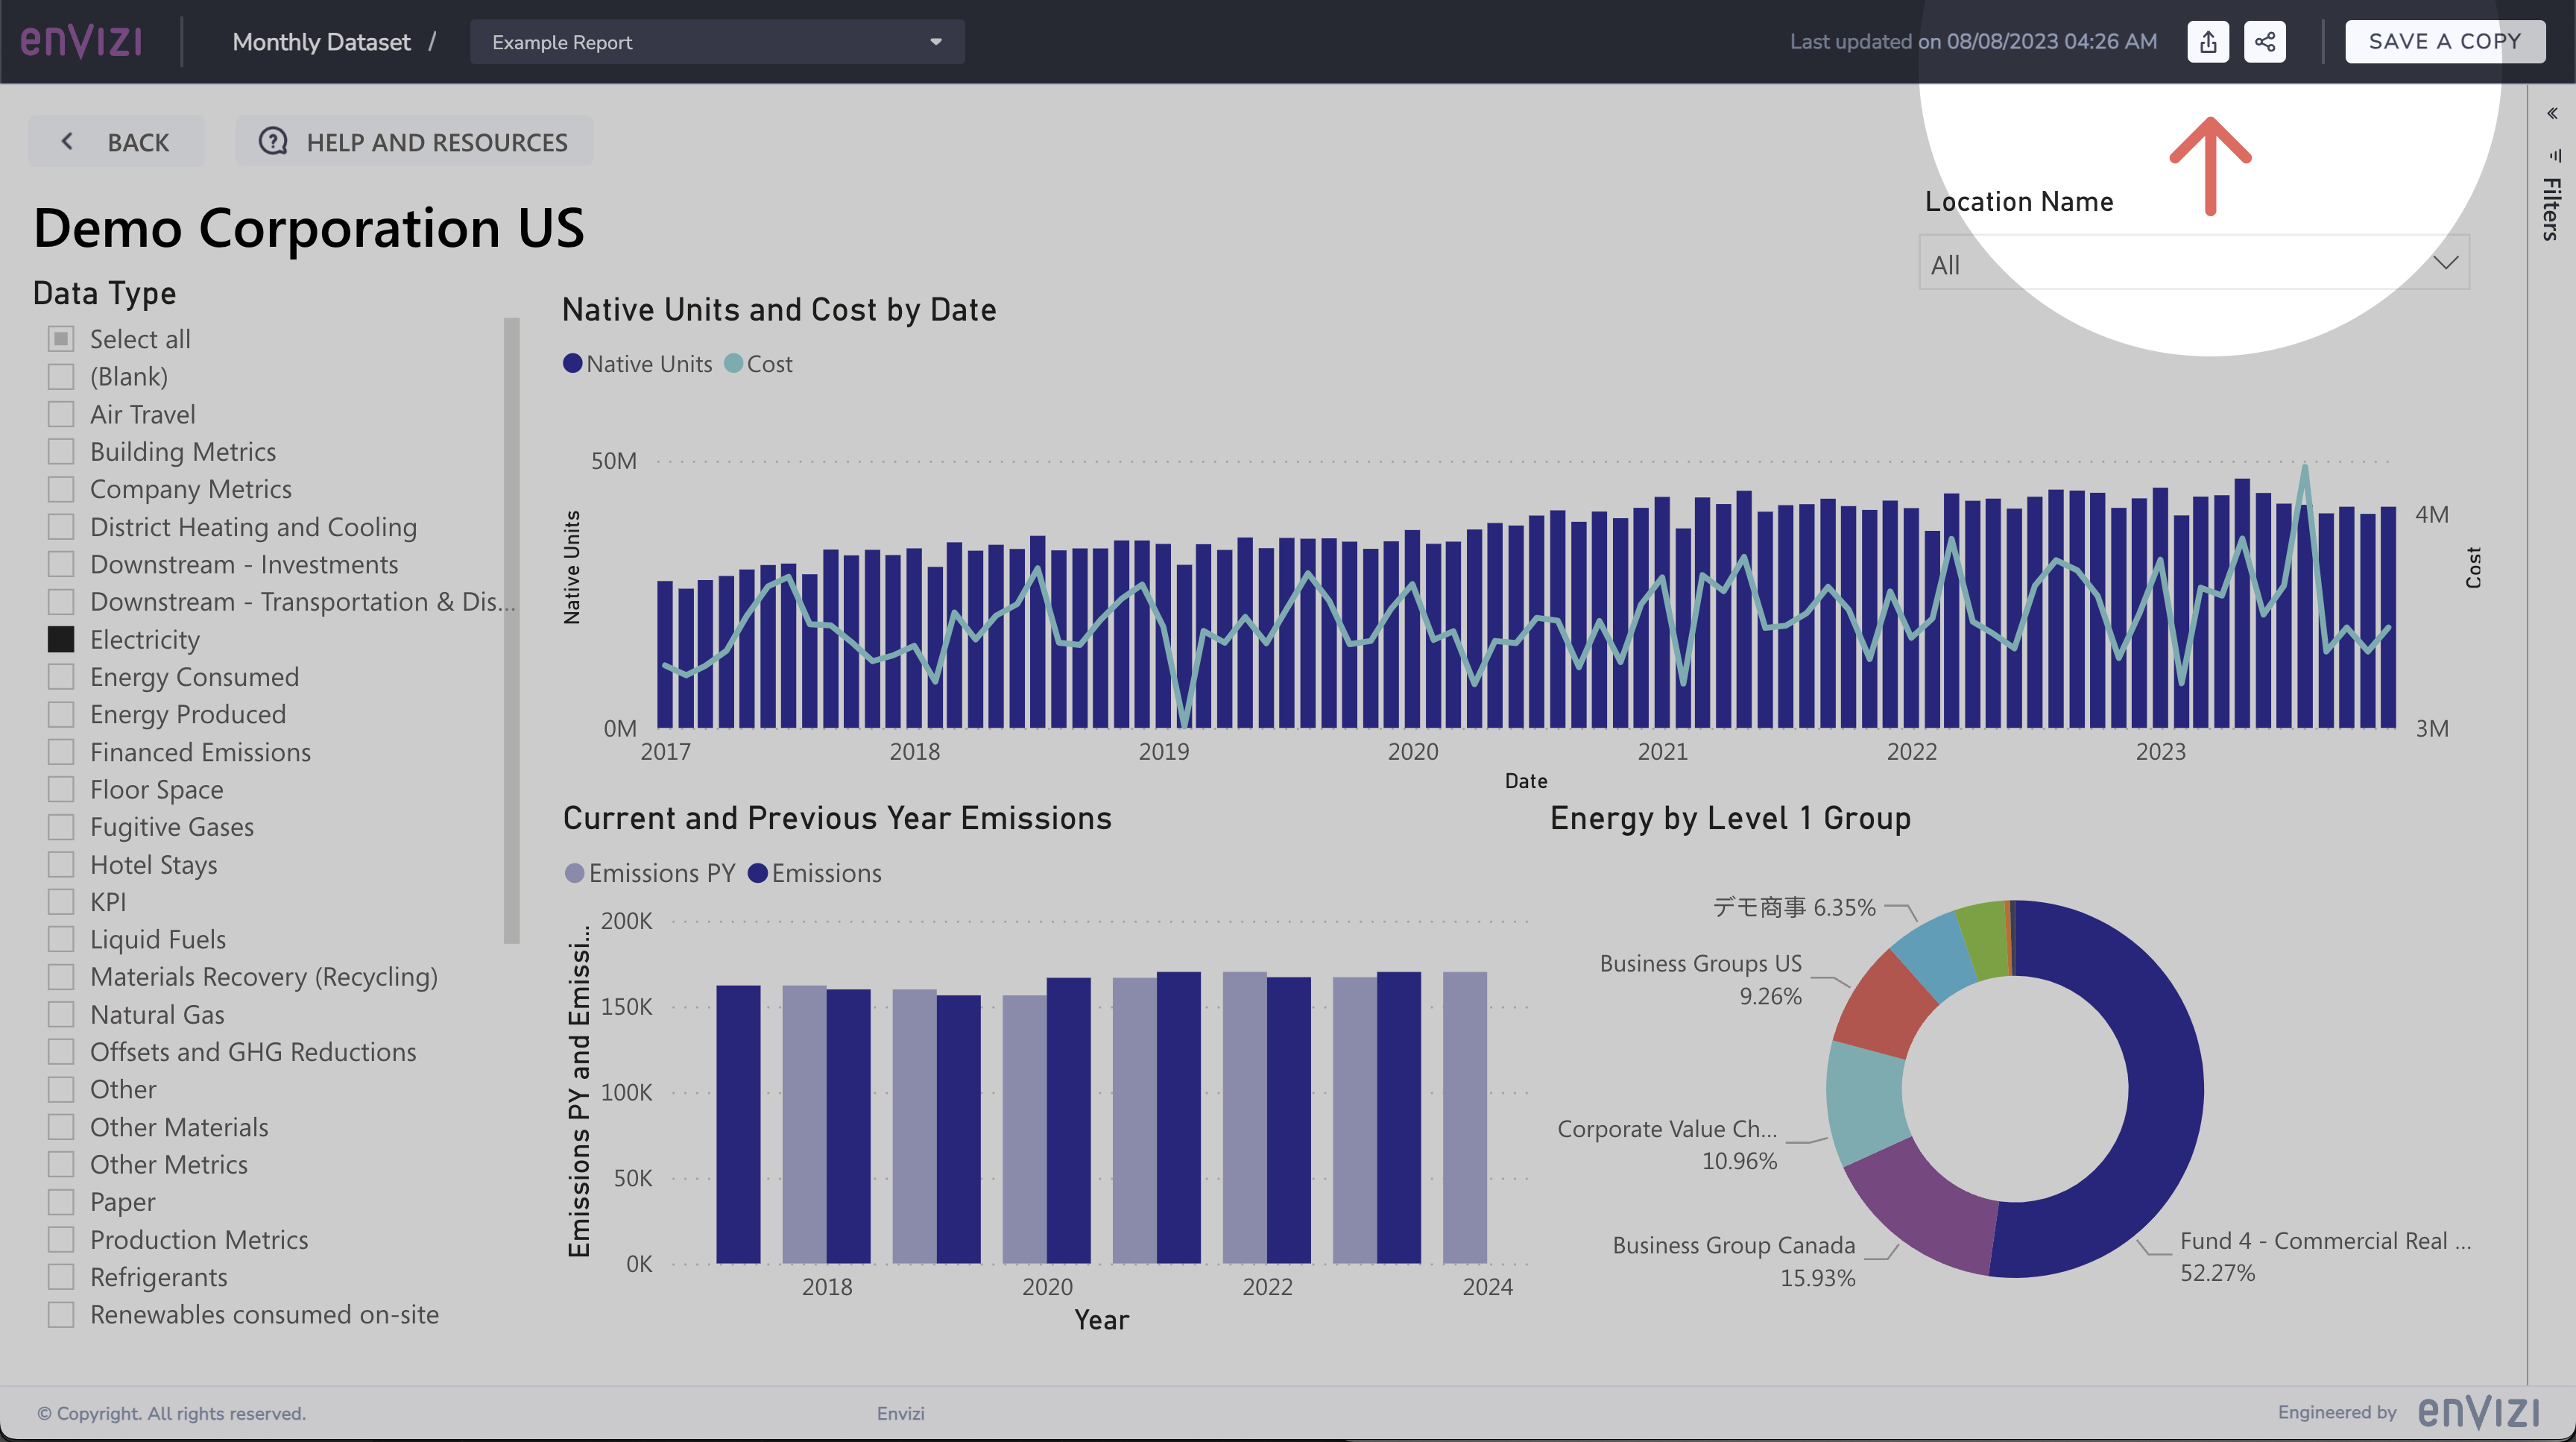Check the Liquid Fuels checkbox

[x=61, y=939]
